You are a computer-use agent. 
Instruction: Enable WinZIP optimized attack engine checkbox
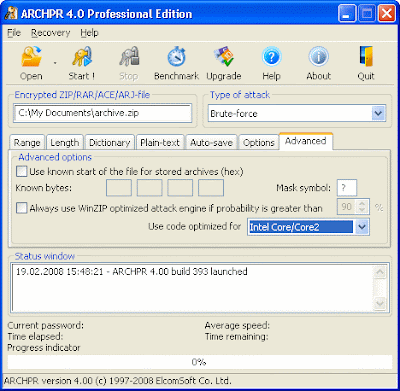22,208
